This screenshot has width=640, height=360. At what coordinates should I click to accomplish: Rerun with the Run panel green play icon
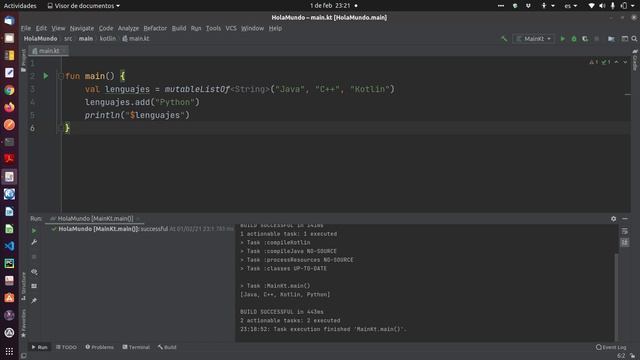tap(34, 231)
